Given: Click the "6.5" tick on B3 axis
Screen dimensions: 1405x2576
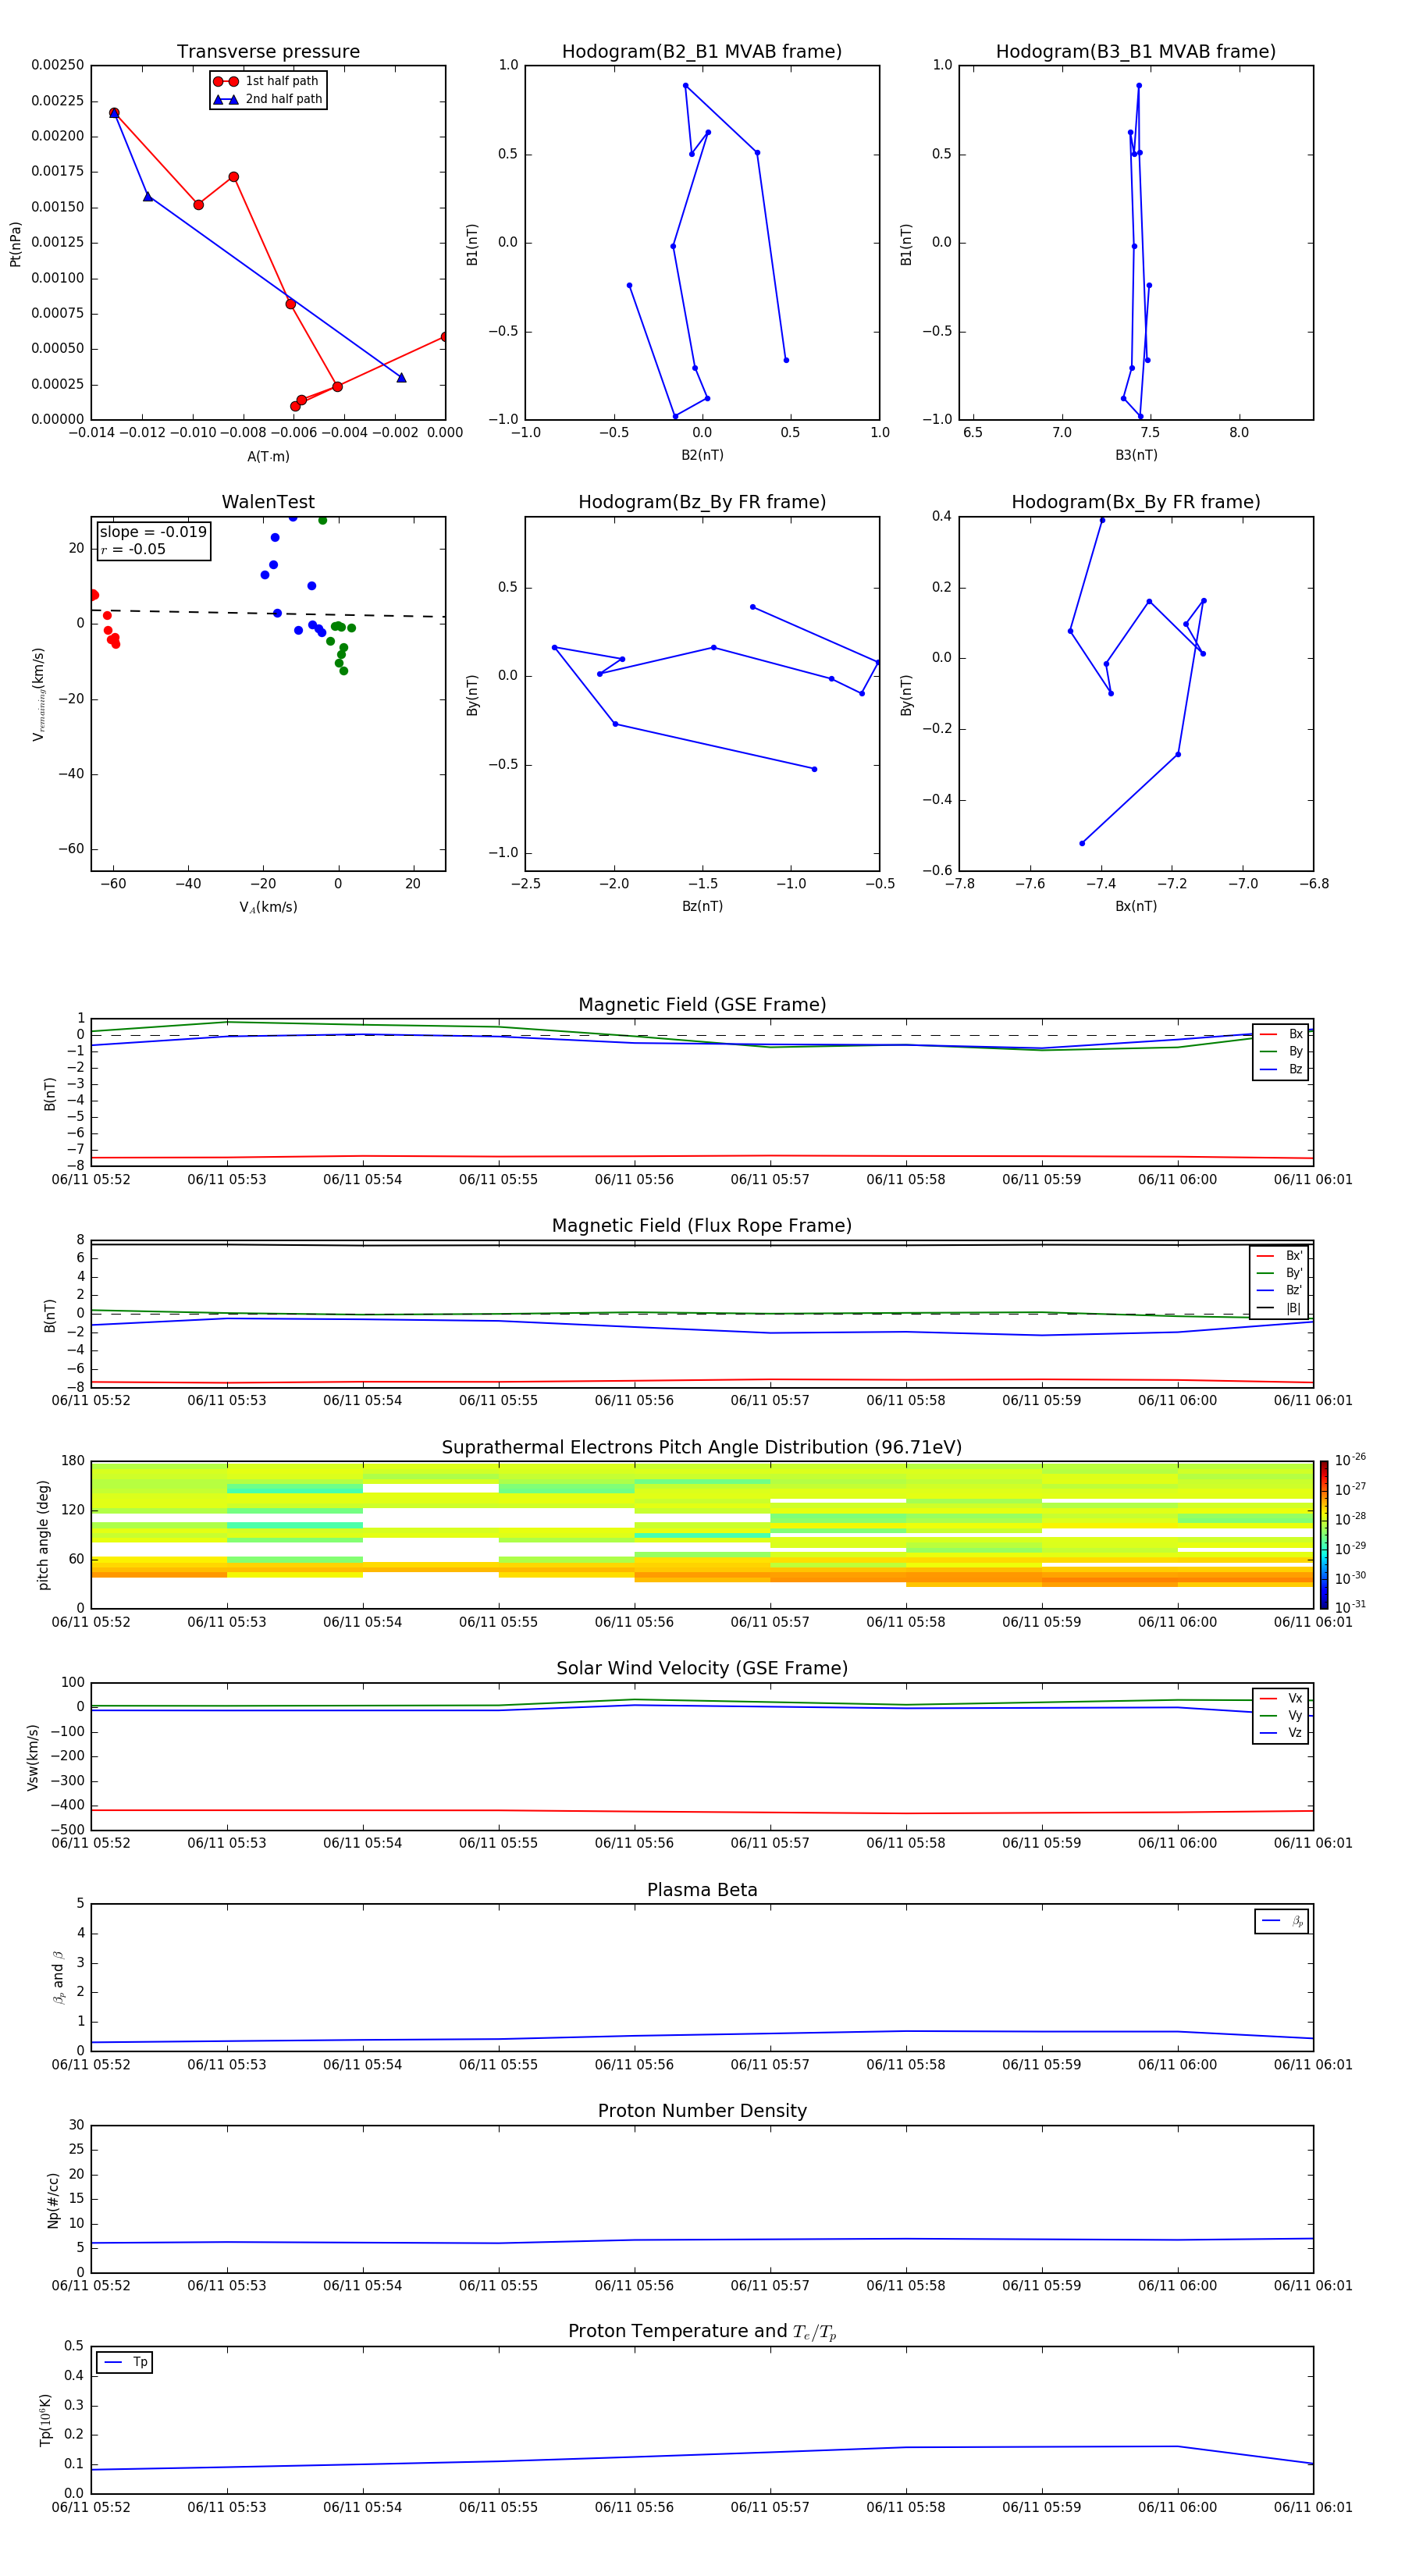Looking at the screenshot, I should (972, 433).
